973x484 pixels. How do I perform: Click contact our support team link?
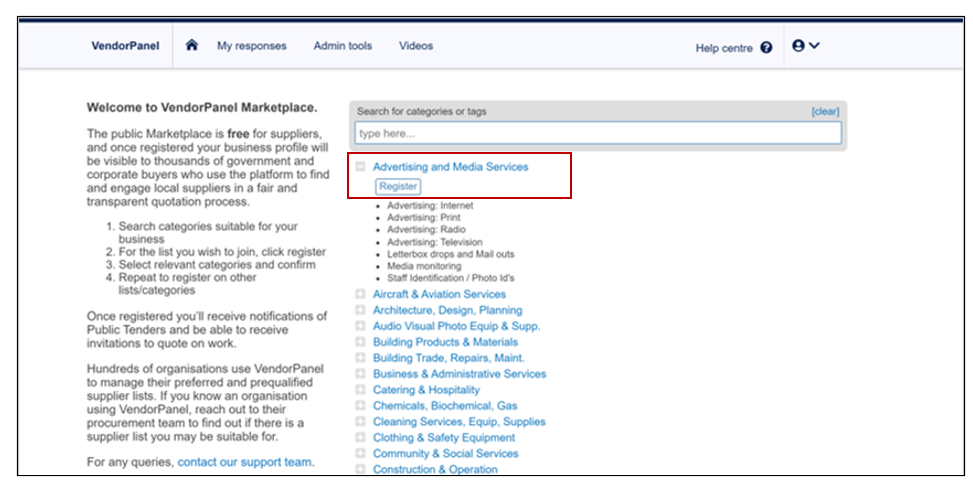tap(244, 462)
